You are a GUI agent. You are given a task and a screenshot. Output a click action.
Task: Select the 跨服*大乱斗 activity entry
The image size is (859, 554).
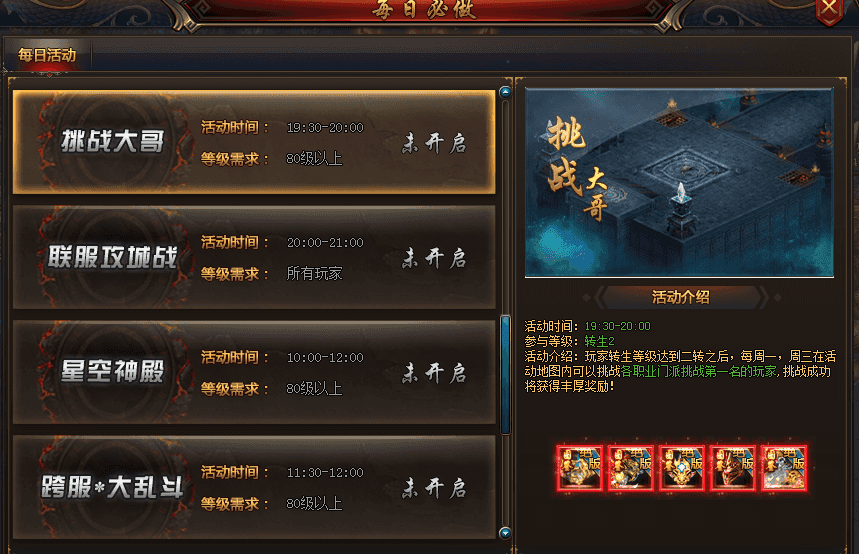(x=254, y=488)
